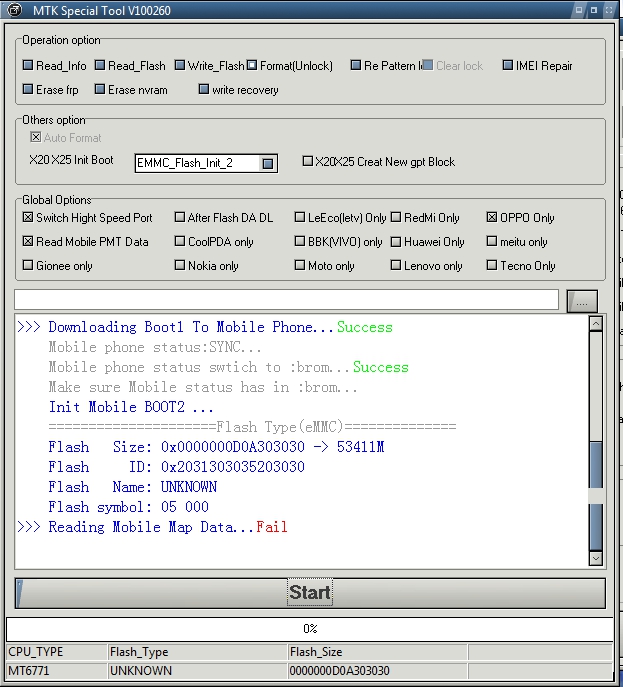Tick the meitu only checkbox

pyautogui.click(x=492, y=241)
